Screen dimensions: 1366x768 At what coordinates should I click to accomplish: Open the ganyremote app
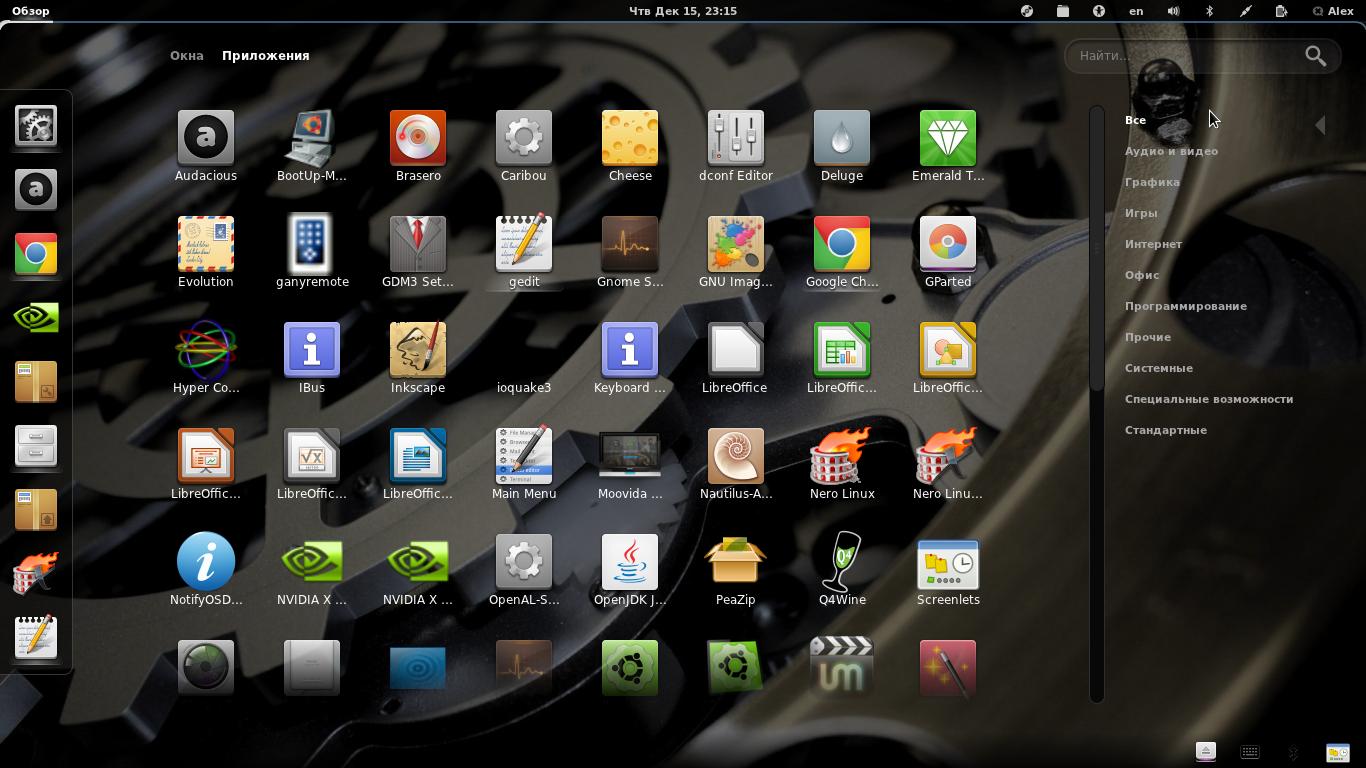pos(312,252)
